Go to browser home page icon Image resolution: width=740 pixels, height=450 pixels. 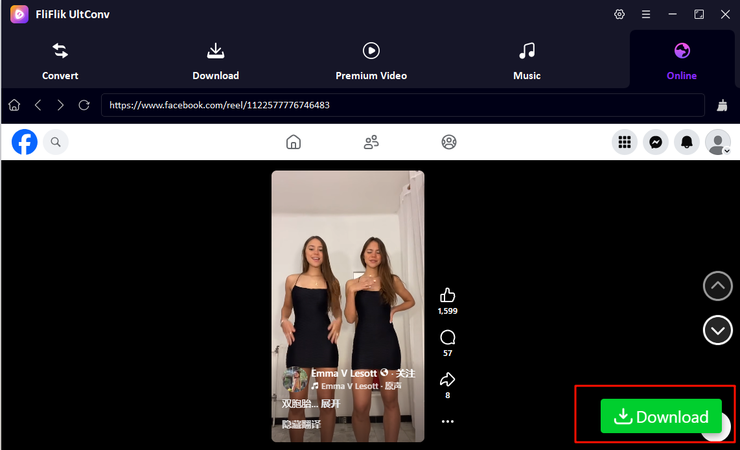point(14,105)
